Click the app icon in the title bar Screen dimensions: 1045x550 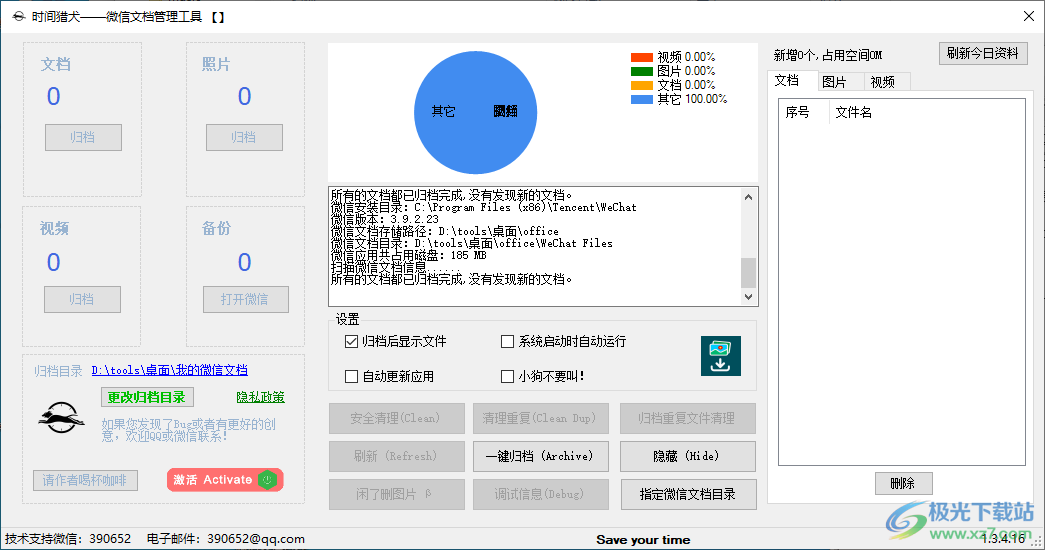tap(19, 17)
